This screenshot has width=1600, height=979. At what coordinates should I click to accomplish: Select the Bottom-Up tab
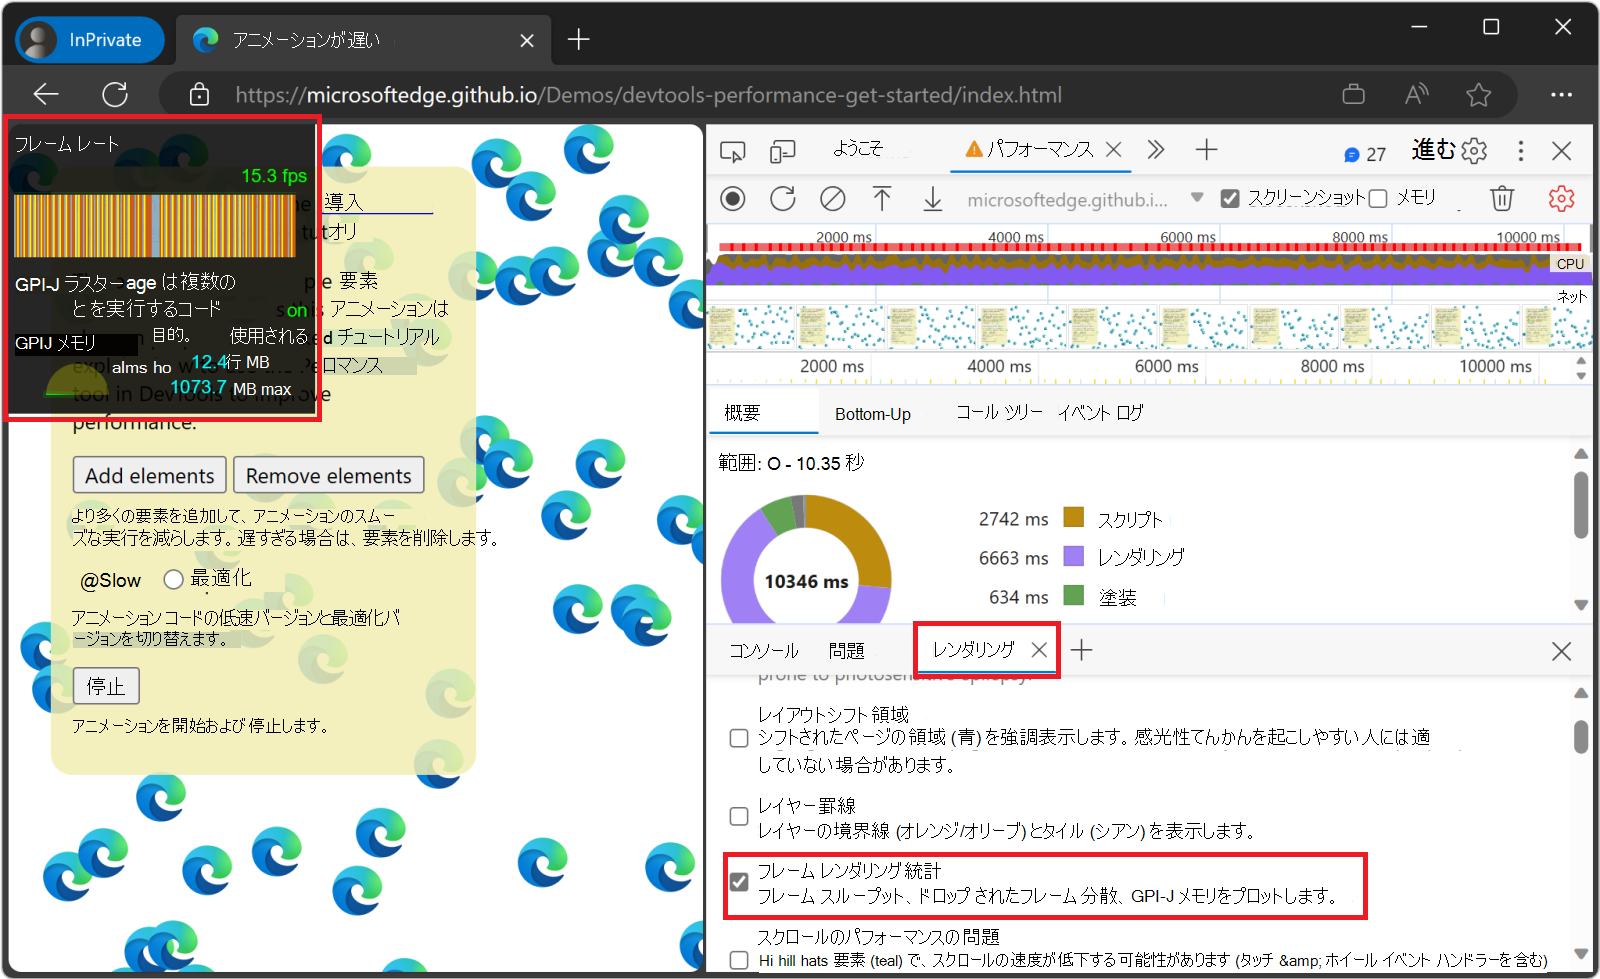873,414
